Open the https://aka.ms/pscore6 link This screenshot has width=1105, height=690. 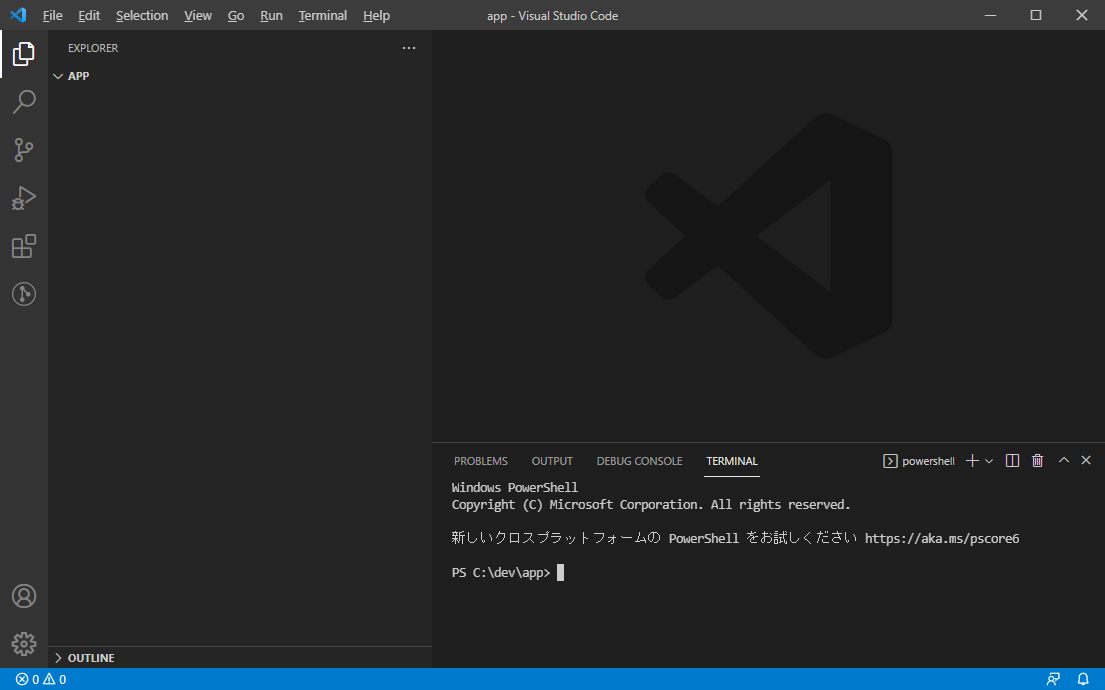coord(942,538)
